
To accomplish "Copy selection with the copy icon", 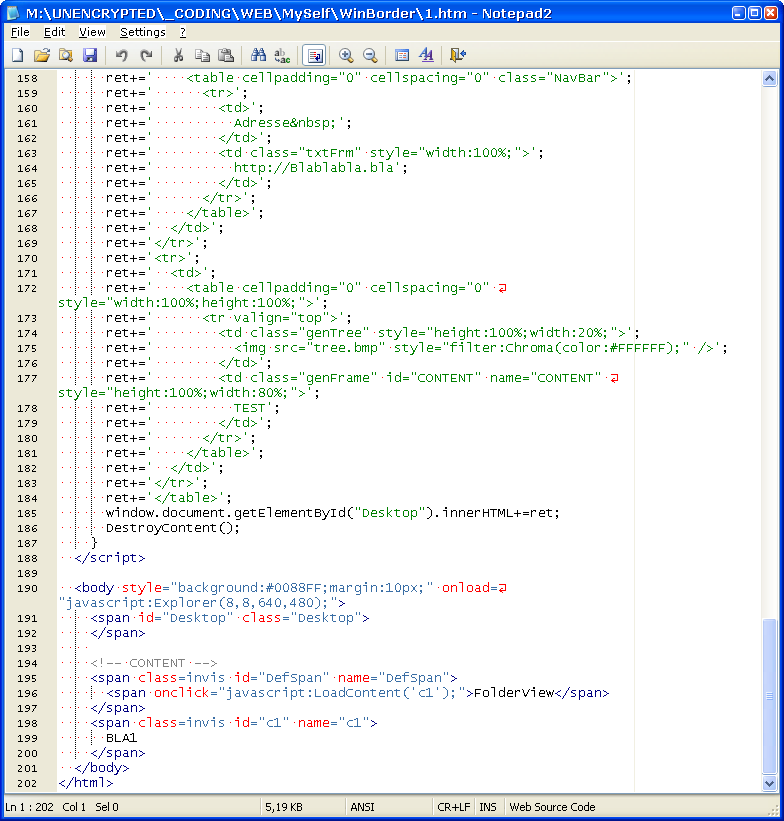I will point(202,55).
